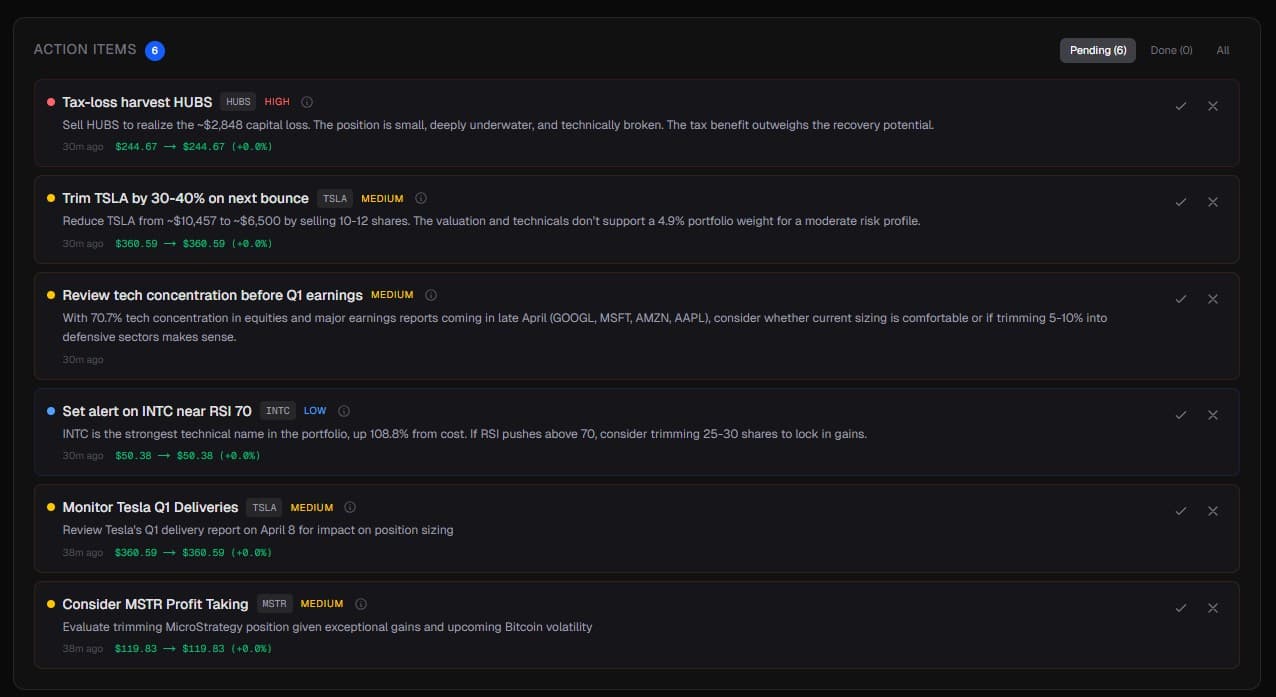Mark "Monitor Tesla Q1 Deliveries" as complete
Viewport: 1276px width, 697px height.
pos(1181,511)
